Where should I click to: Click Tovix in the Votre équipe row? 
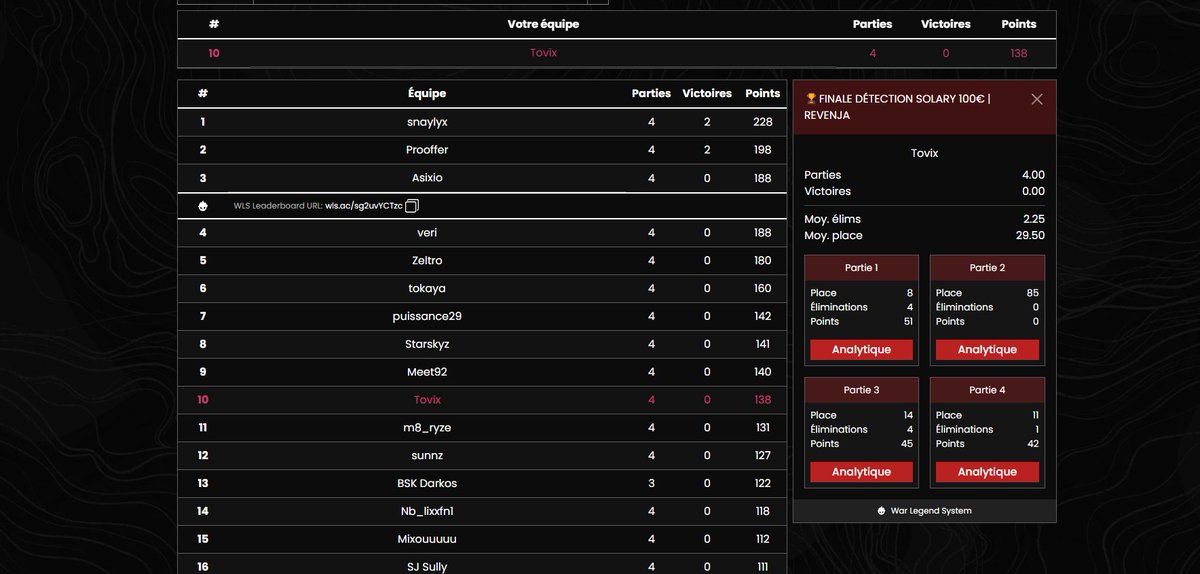[543, 53]
